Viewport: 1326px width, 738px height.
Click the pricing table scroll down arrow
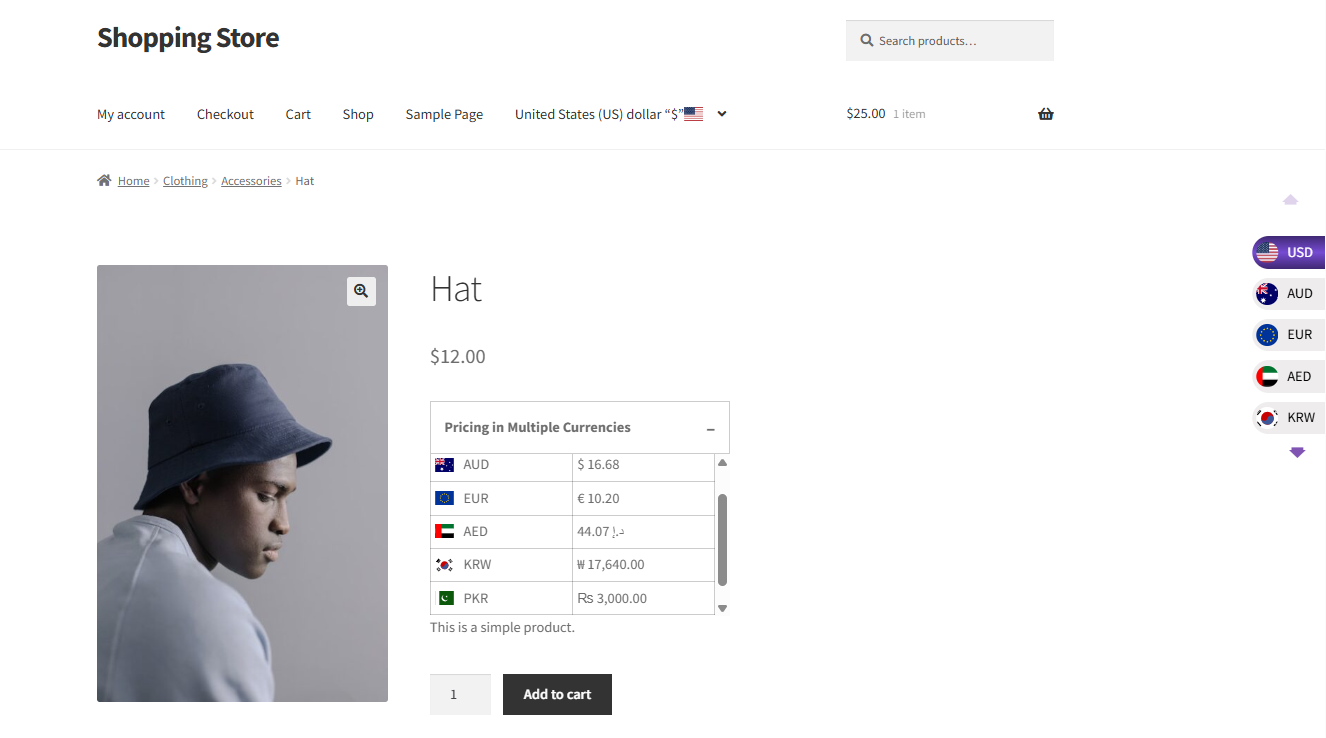pyautogui.click(x=722, y=608)
